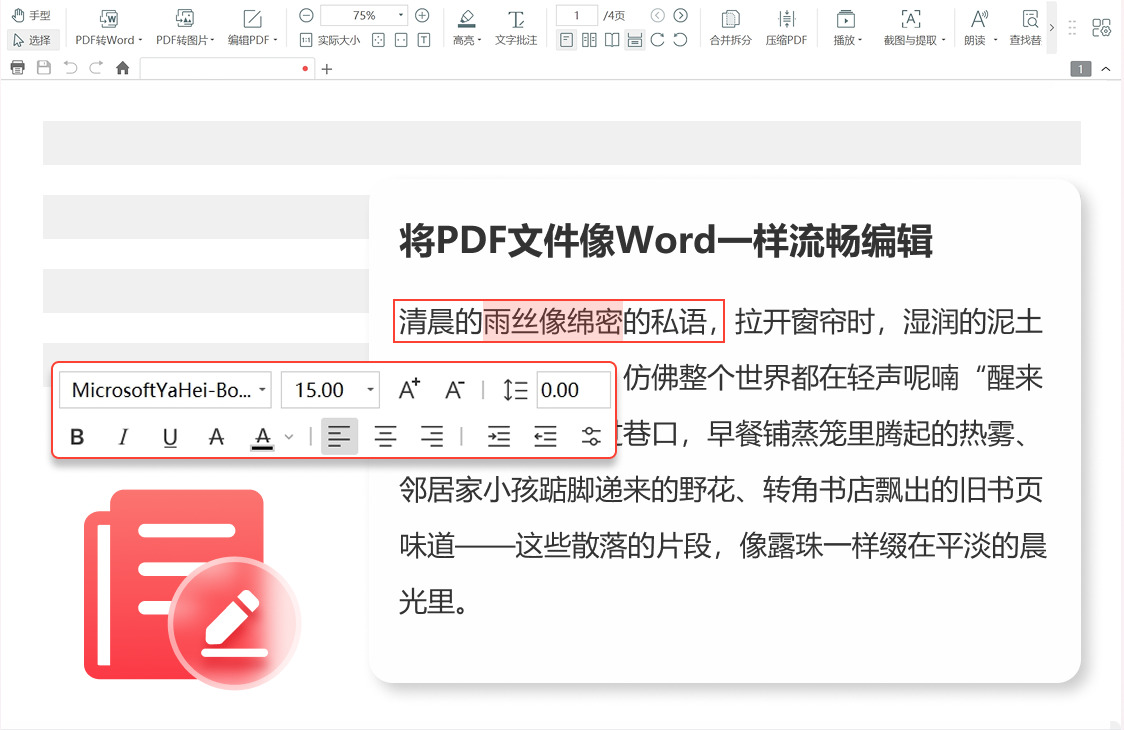This screenshot has height=730, width=1124.
Task: Save the document
Action: [44, 68]
